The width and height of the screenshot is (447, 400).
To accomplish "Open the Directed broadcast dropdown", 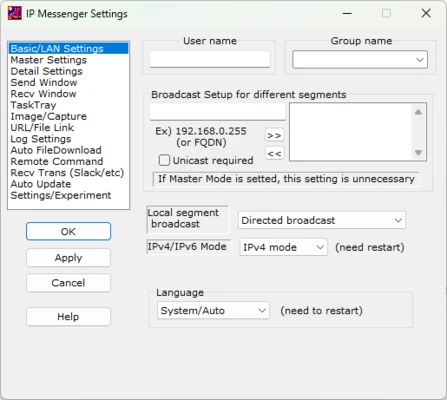I will (x=322, y=220).
